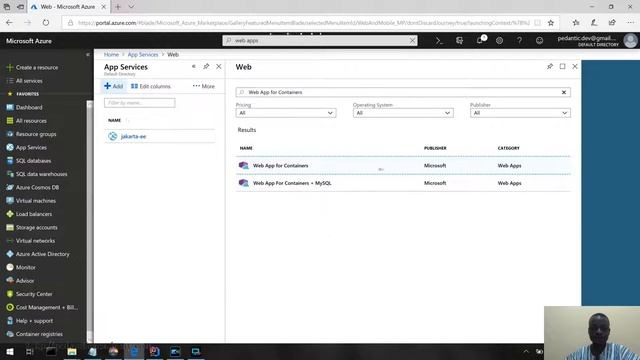
Task: Click the Azure Cosmos DB icon
Action: [x=10, y=187]
